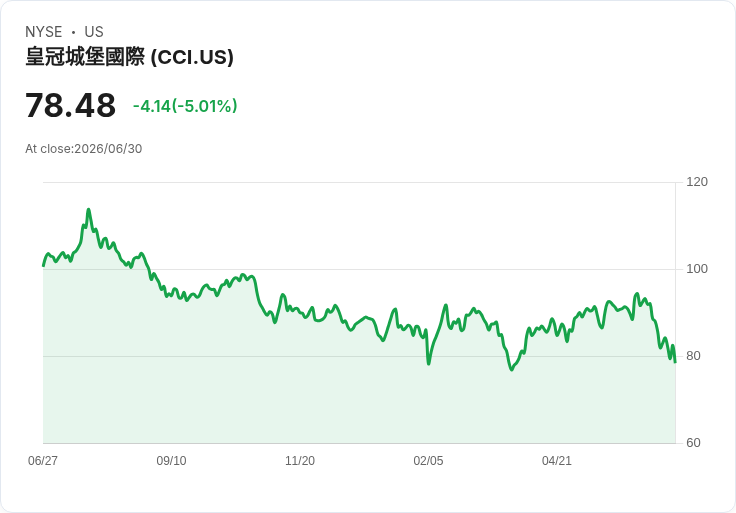Click the At close 2026/06/30 timestamp
This screenshot has height=513, width=736.
(84, 149)
